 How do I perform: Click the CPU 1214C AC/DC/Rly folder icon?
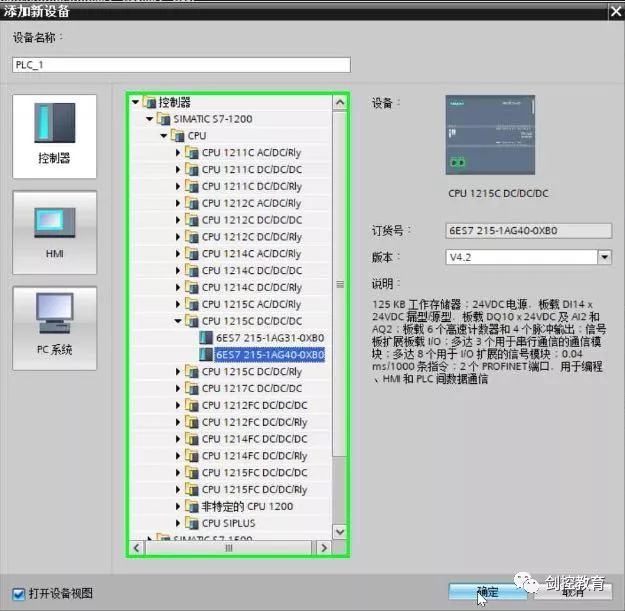click(192, 253)
